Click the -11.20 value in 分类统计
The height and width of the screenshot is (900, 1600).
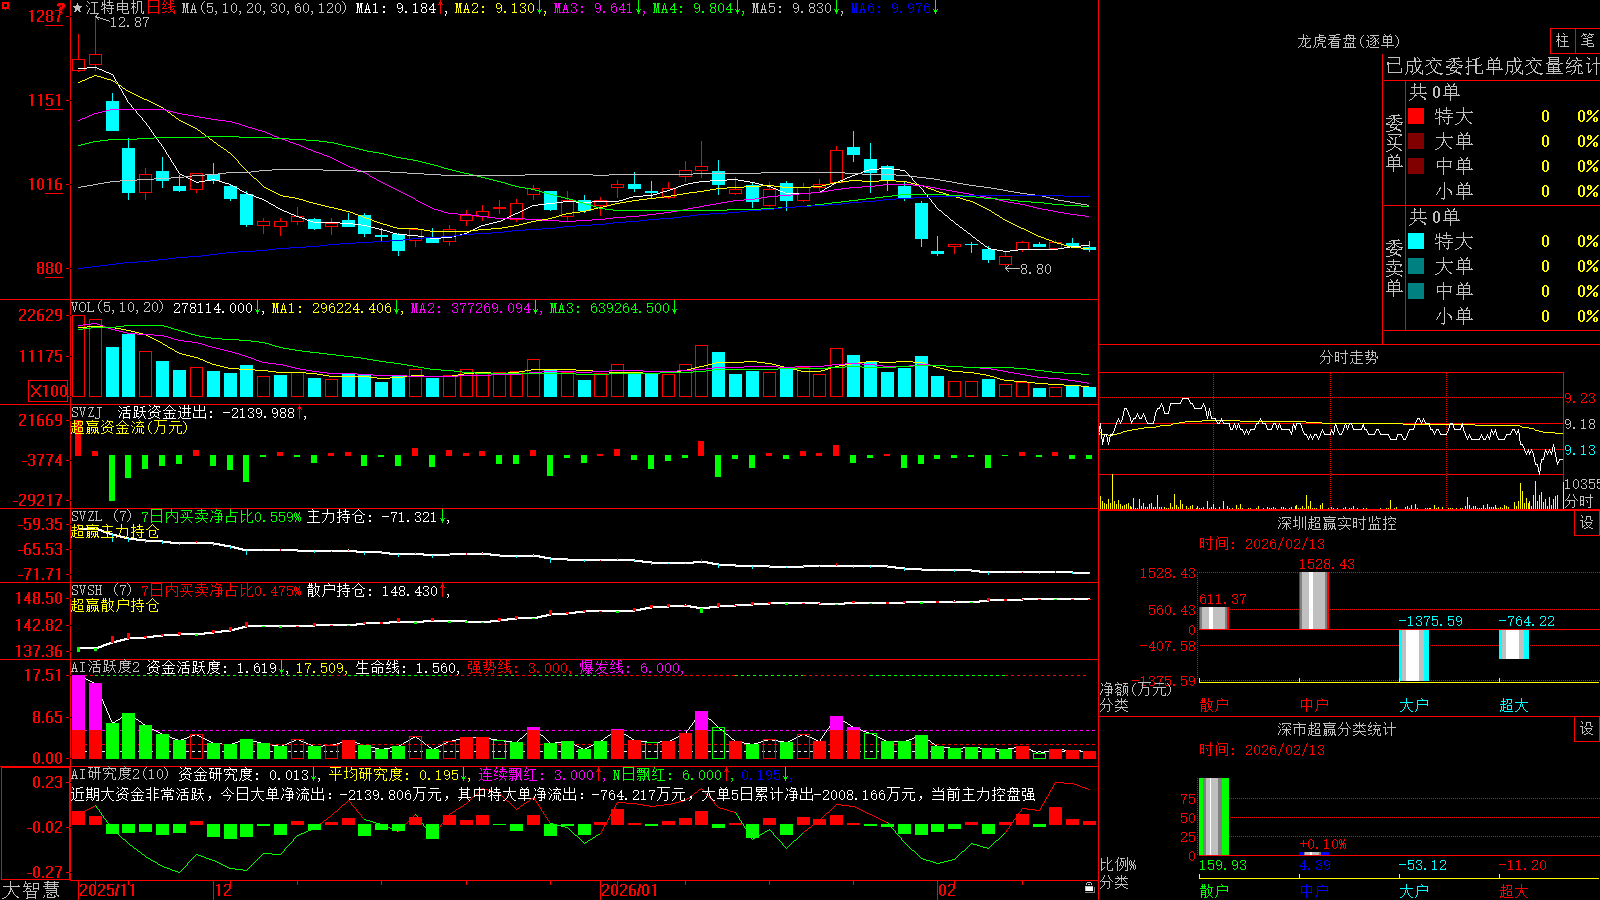tap(1523, 865)
